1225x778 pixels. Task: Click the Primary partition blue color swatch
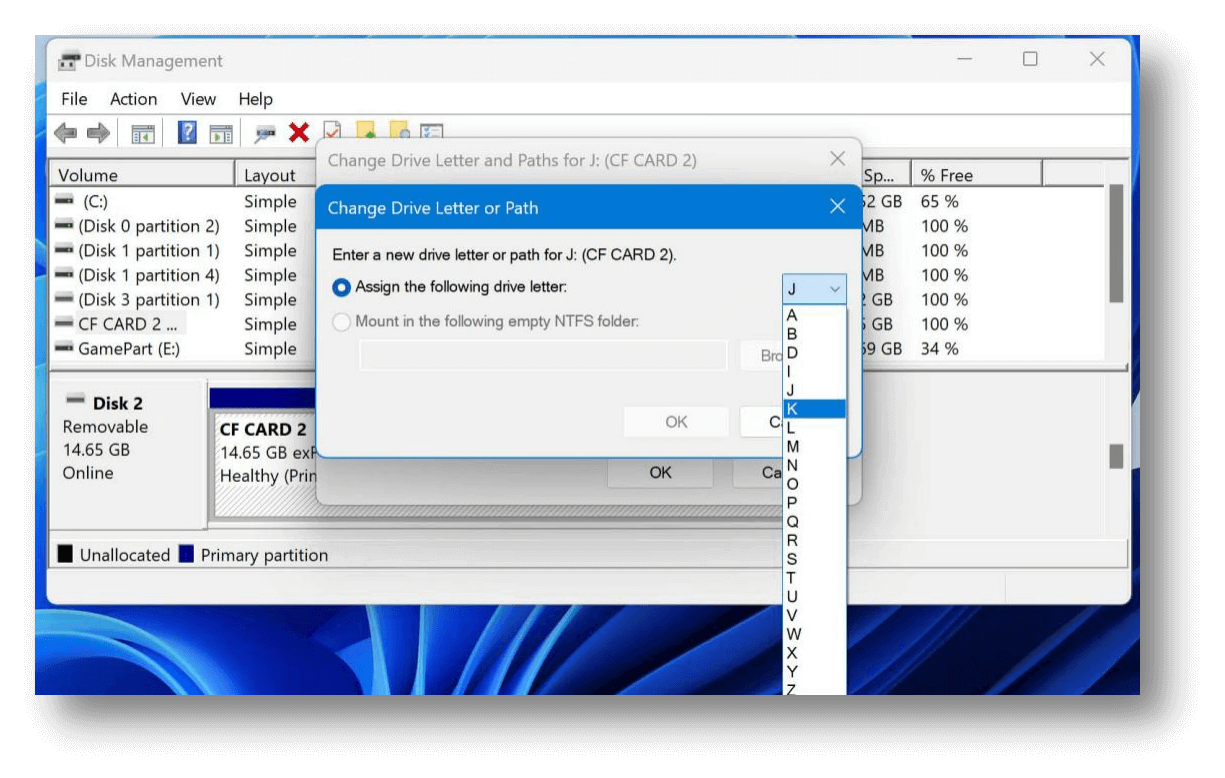(185, 554)
